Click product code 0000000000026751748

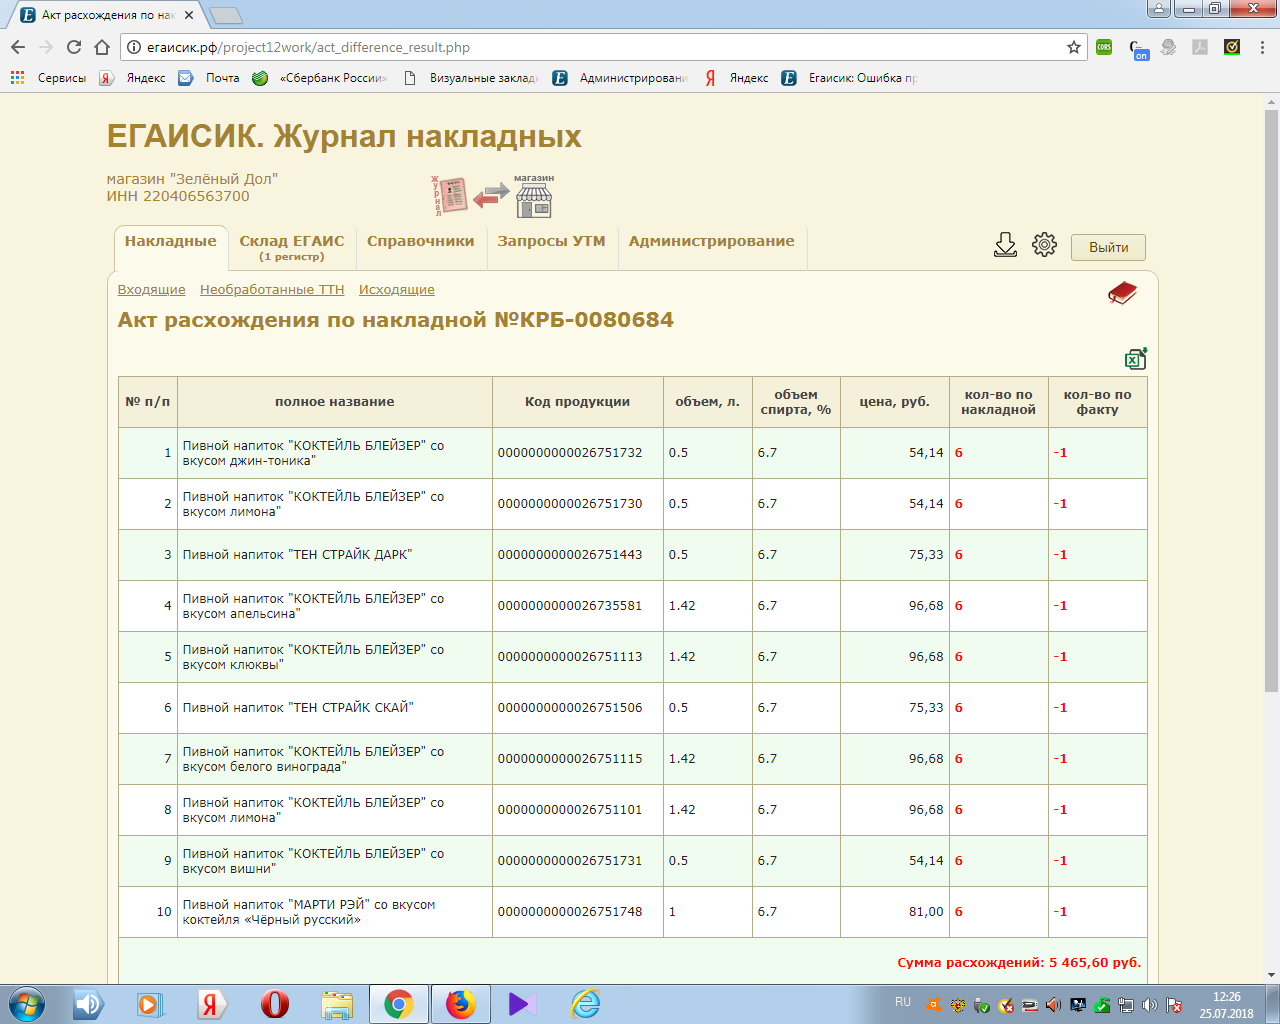570,912
